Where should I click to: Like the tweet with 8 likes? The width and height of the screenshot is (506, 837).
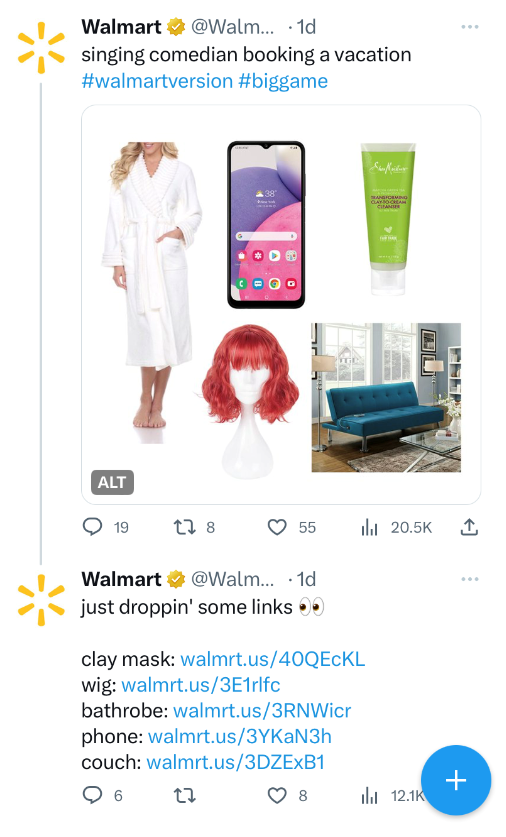point(277,796)
